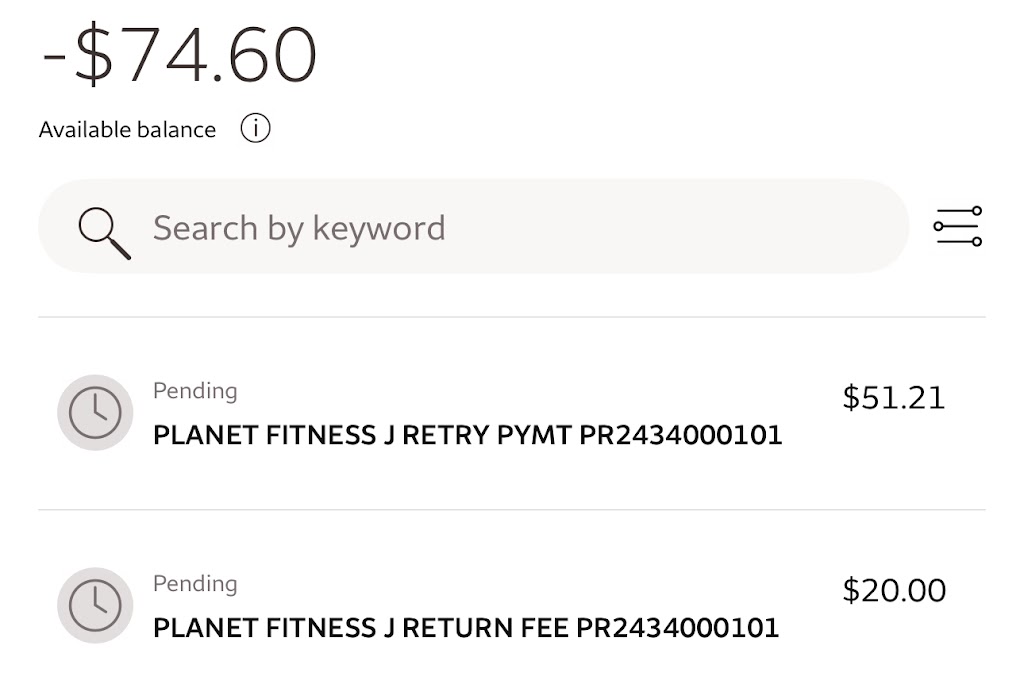Tap the clock icon for RETURN FEE transaction
1024x688 pixels.
[x=95, y=605]
